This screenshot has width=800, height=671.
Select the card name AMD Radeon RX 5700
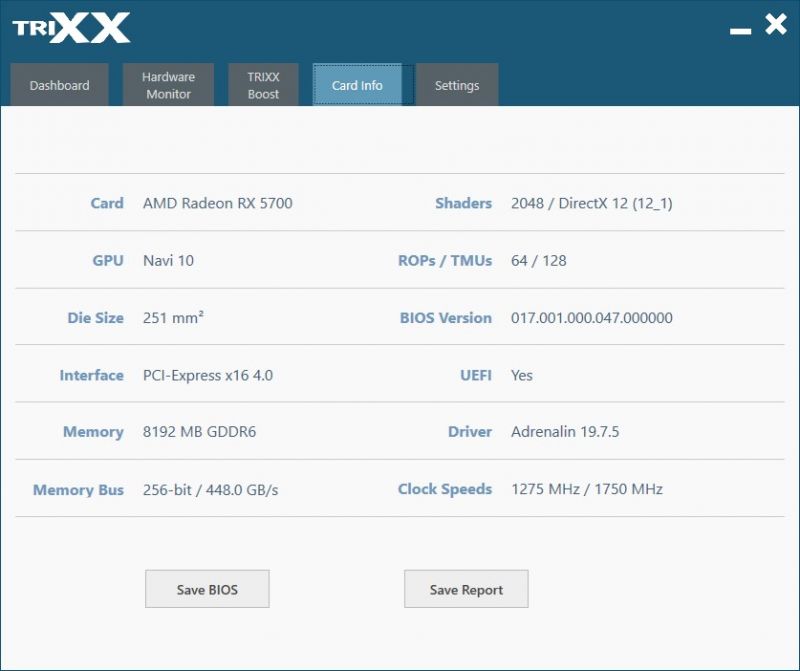point(218,203)
